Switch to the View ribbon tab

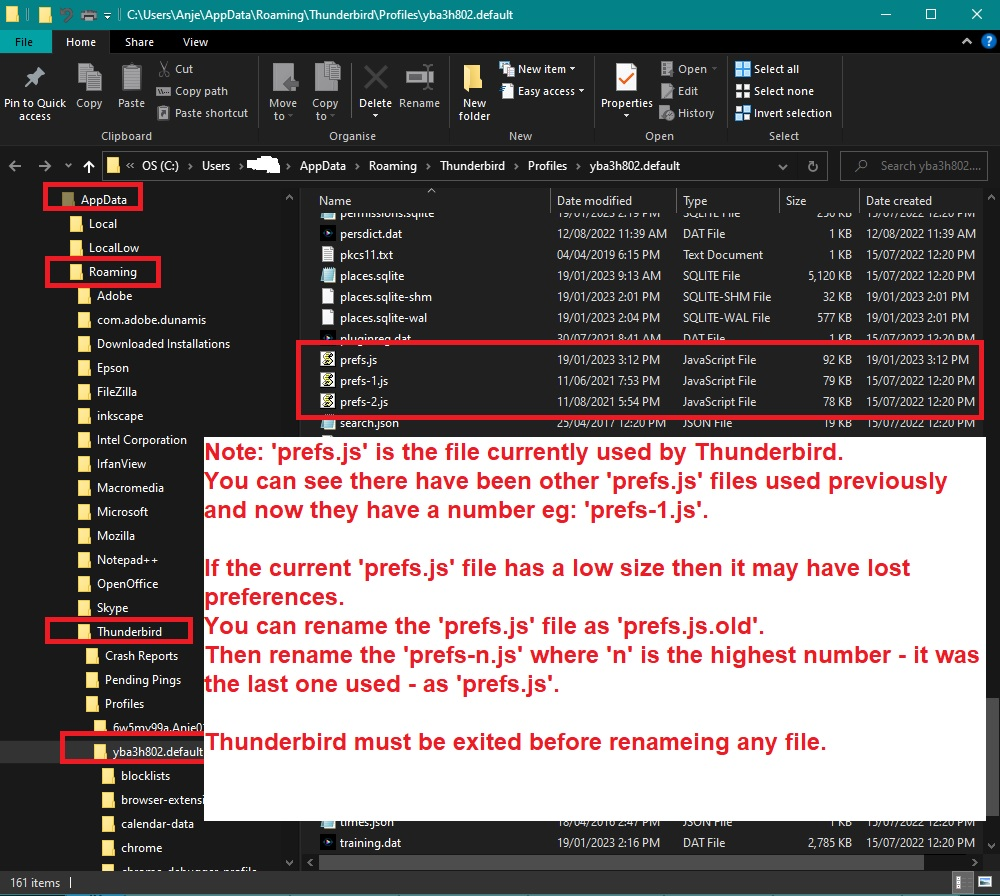point(195,42)
